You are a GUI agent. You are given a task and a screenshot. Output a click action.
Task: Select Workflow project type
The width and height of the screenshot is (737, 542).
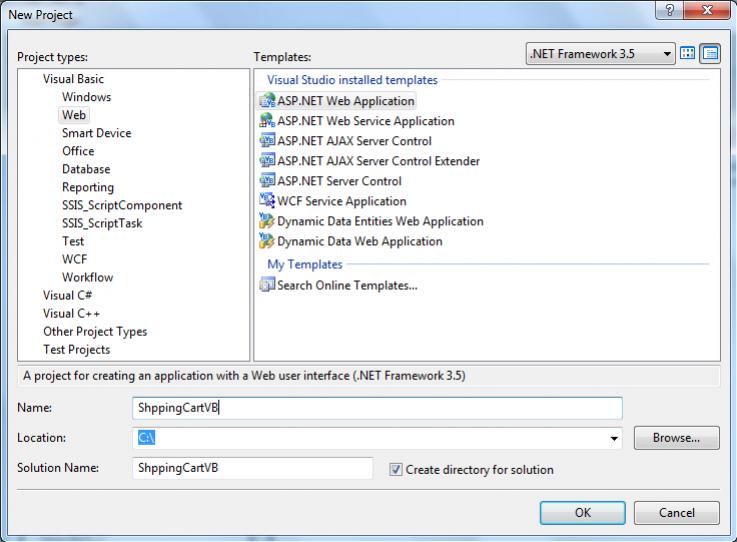pyautogui.click(x=87, y=277)
